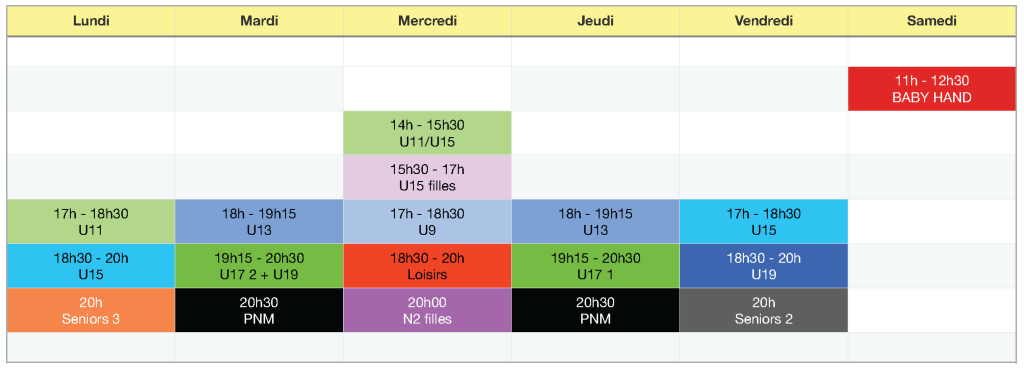Open Lundi 17h - 18h30 U11 slot
1024x370 pixels.
(91, 221)
